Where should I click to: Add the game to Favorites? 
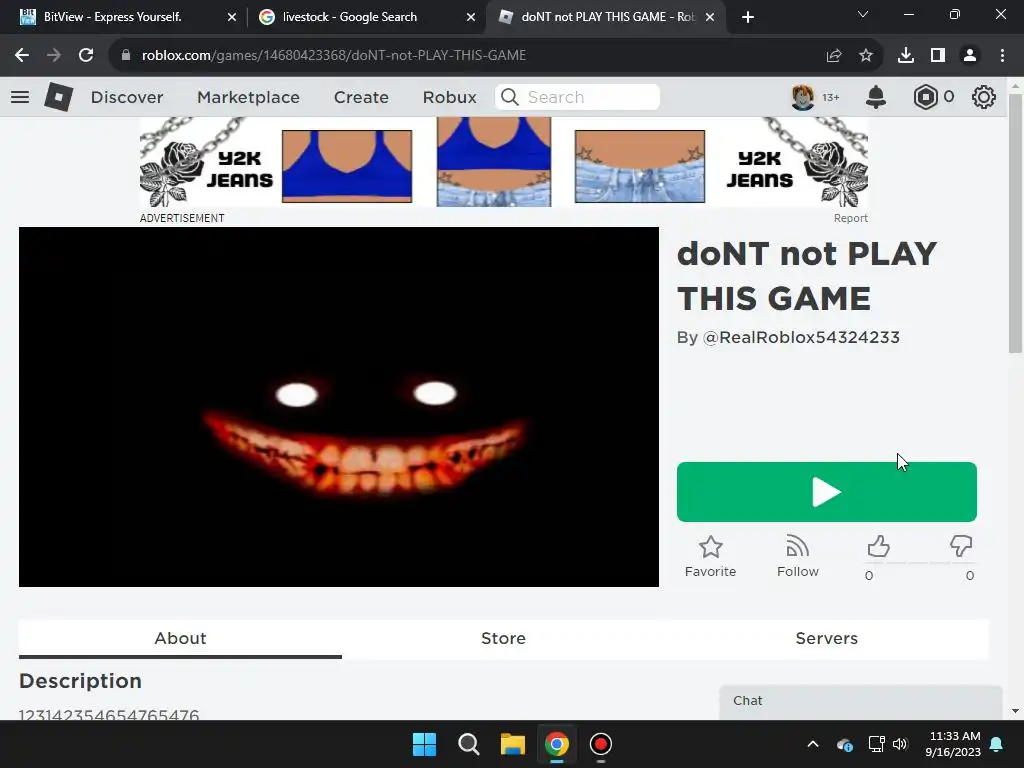(711, 556)
